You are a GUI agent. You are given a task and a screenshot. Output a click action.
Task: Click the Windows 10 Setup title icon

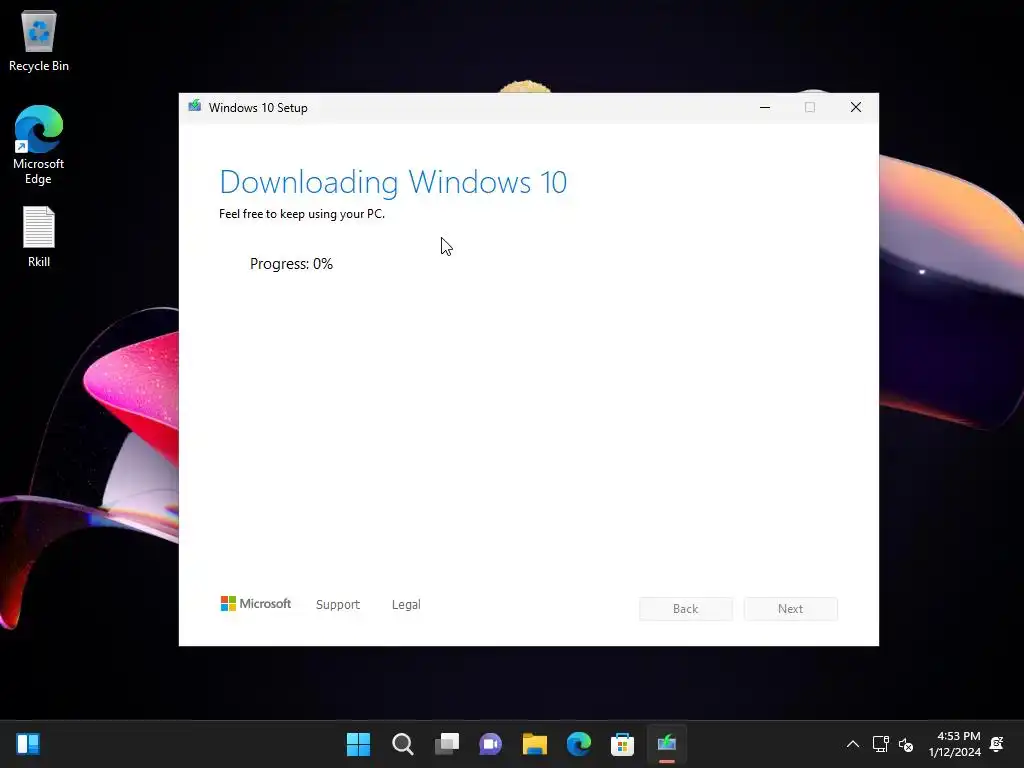(195, 106)
